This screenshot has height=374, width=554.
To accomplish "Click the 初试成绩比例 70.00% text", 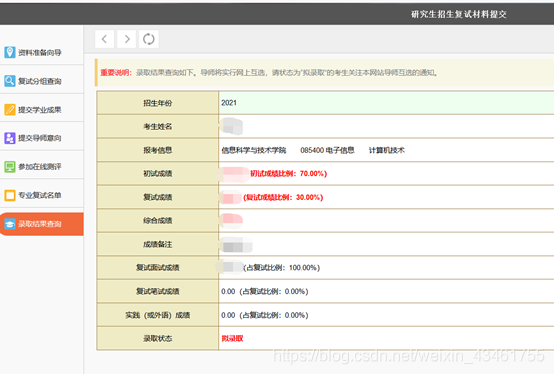I will (289, 173).
